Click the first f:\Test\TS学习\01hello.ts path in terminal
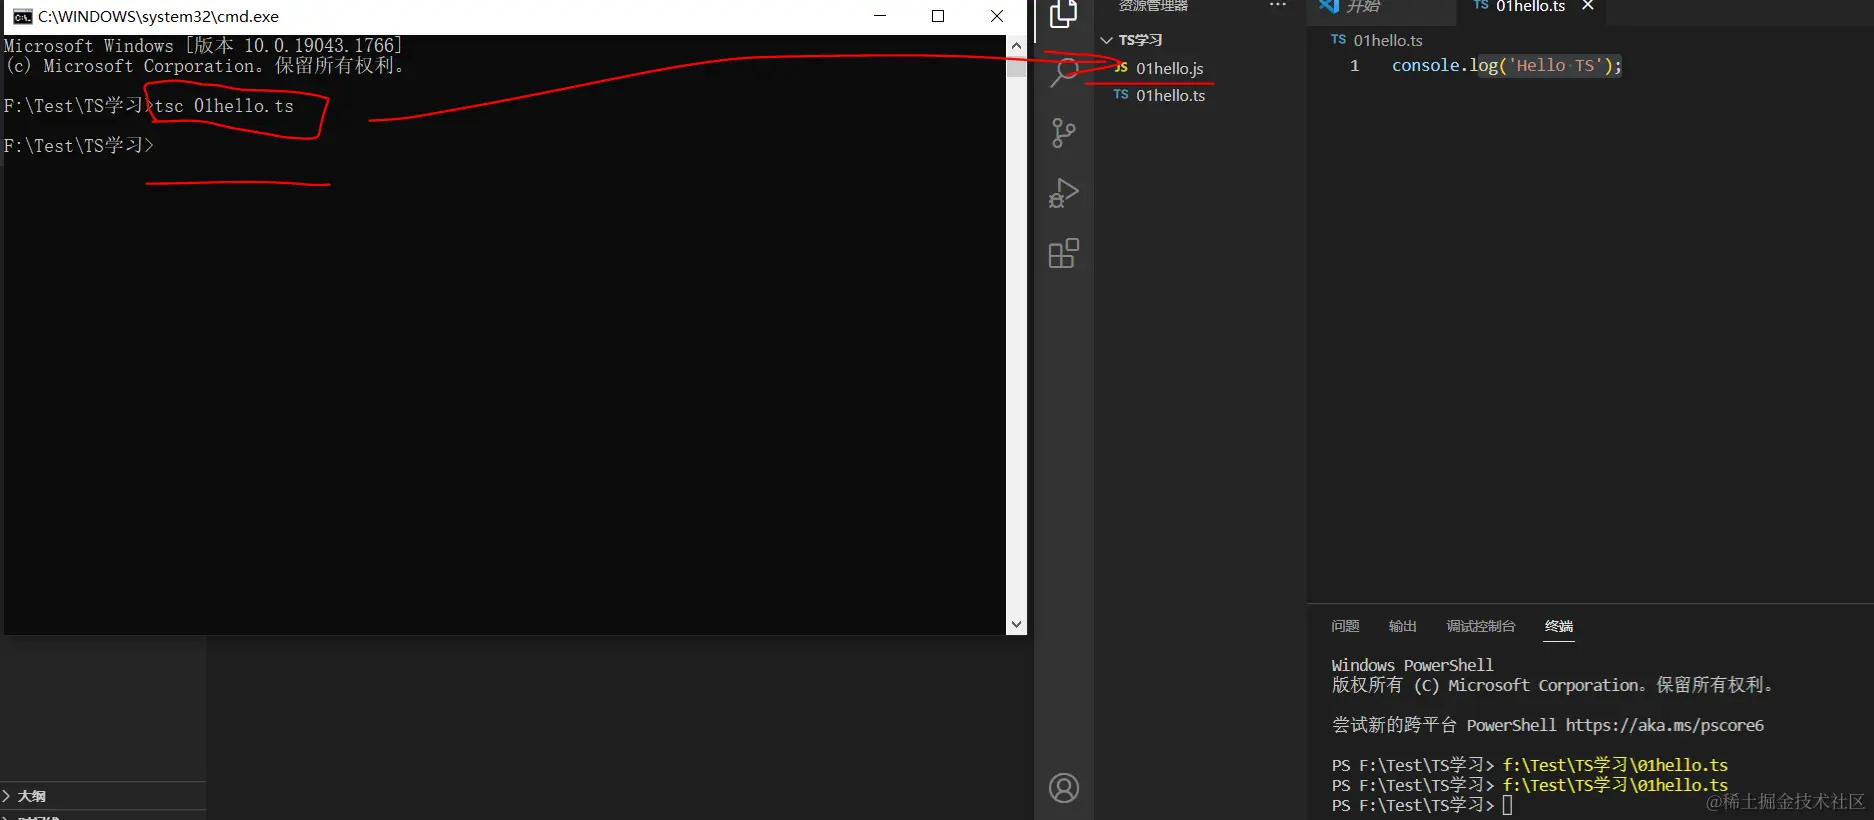The width and height of the screenshot is (1874, 820). 1615,765
